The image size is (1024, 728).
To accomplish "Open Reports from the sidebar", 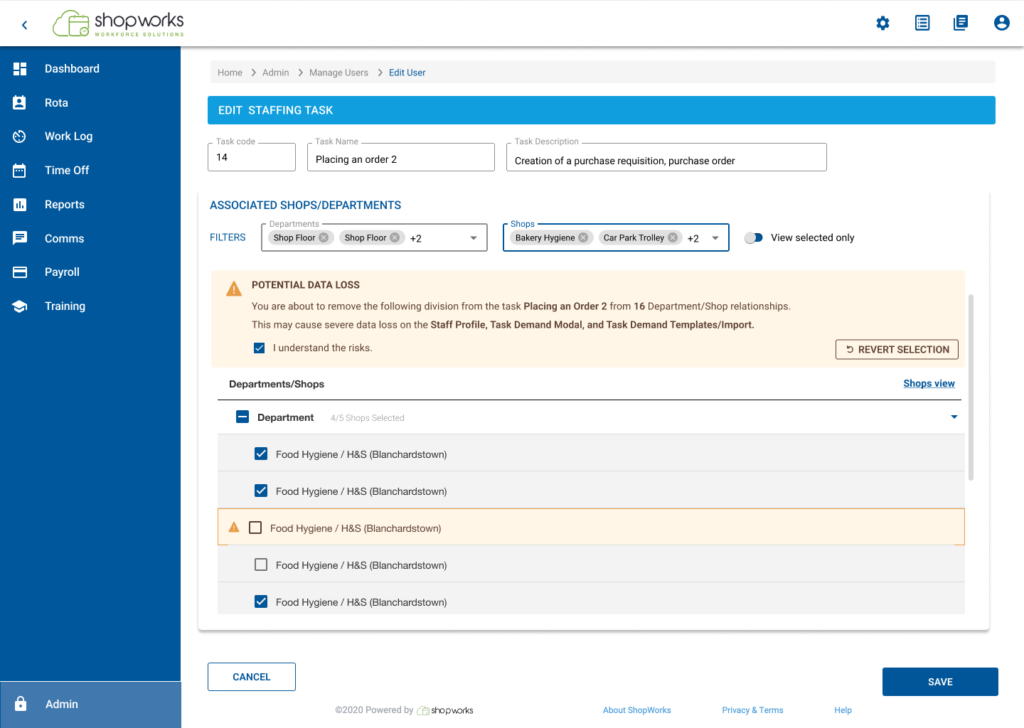I will pos(64,204).
